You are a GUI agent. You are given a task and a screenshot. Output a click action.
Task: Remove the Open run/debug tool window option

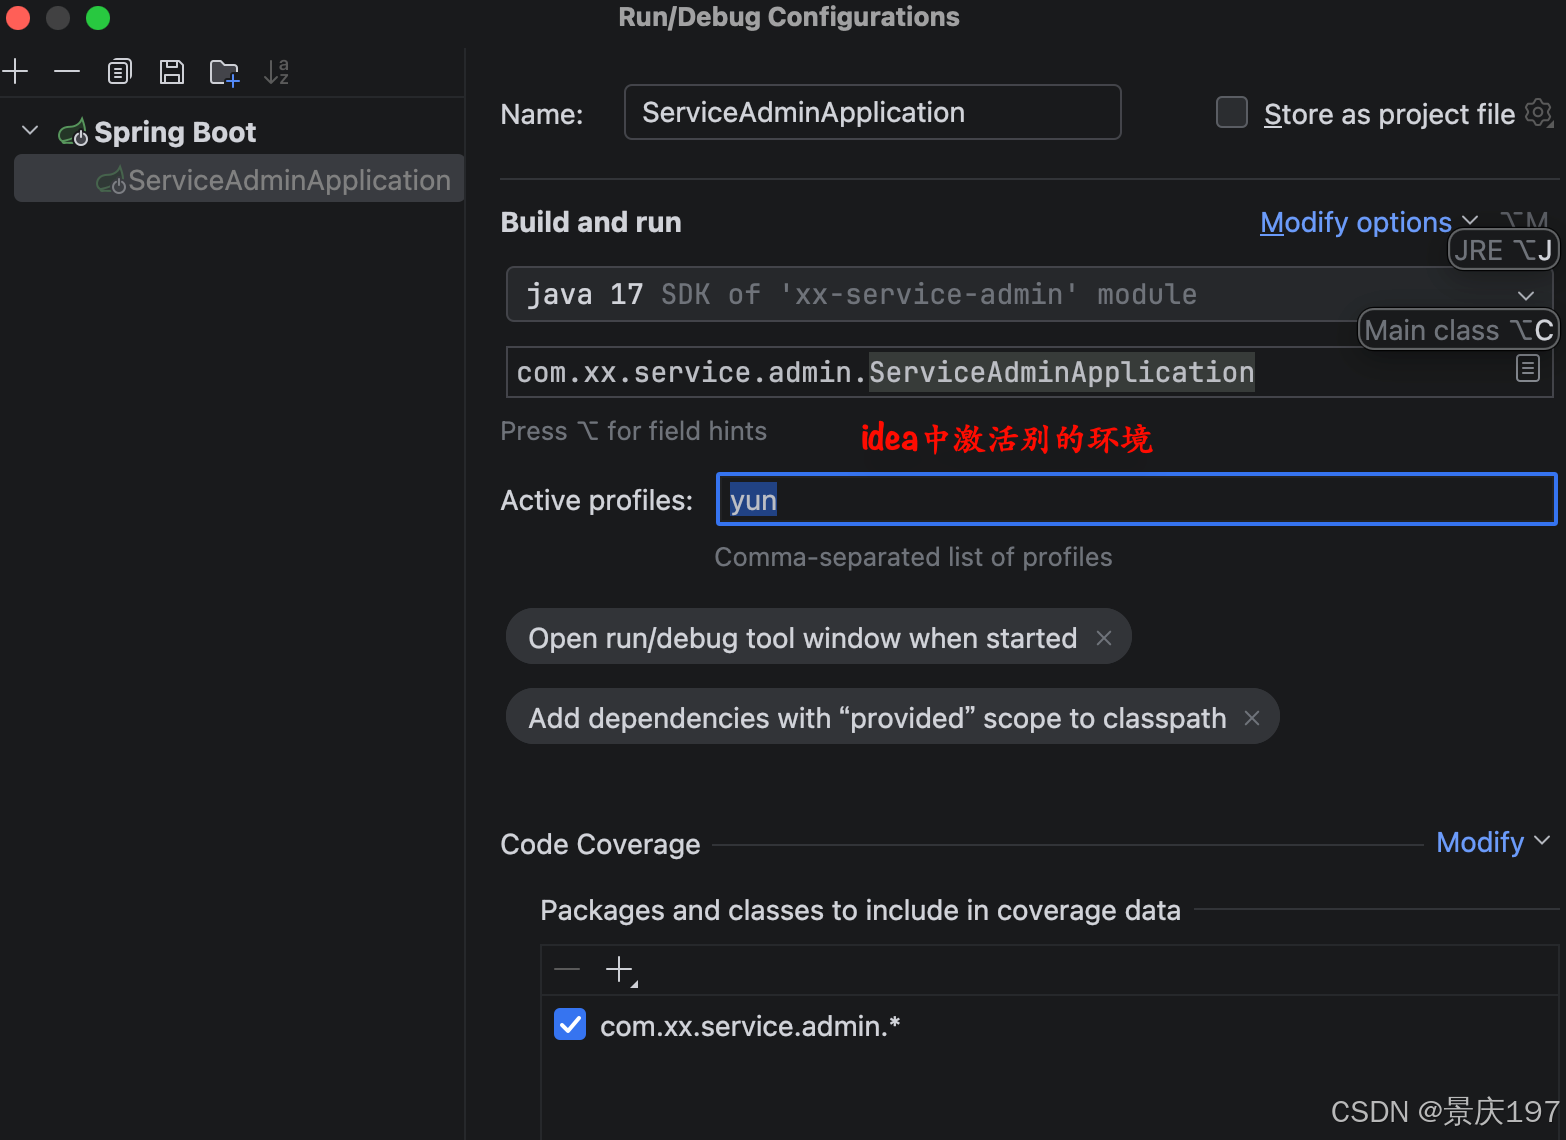1104,638
